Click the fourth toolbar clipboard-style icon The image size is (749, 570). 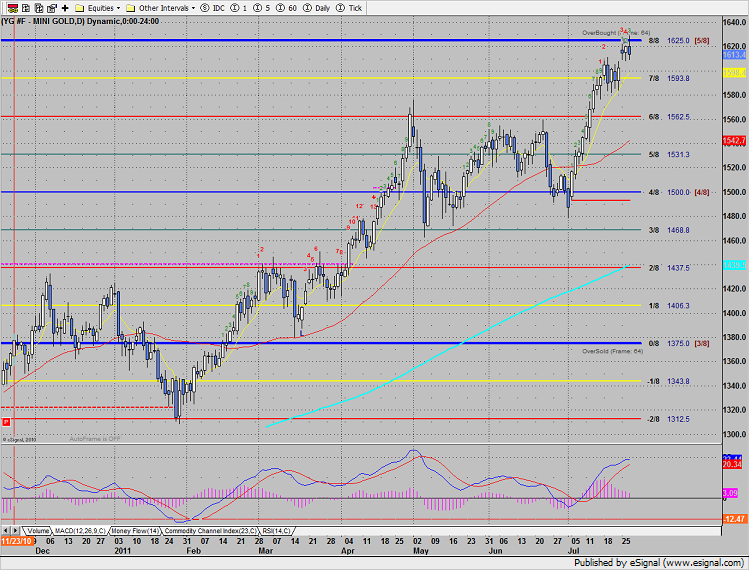click(x=52, y=8)
